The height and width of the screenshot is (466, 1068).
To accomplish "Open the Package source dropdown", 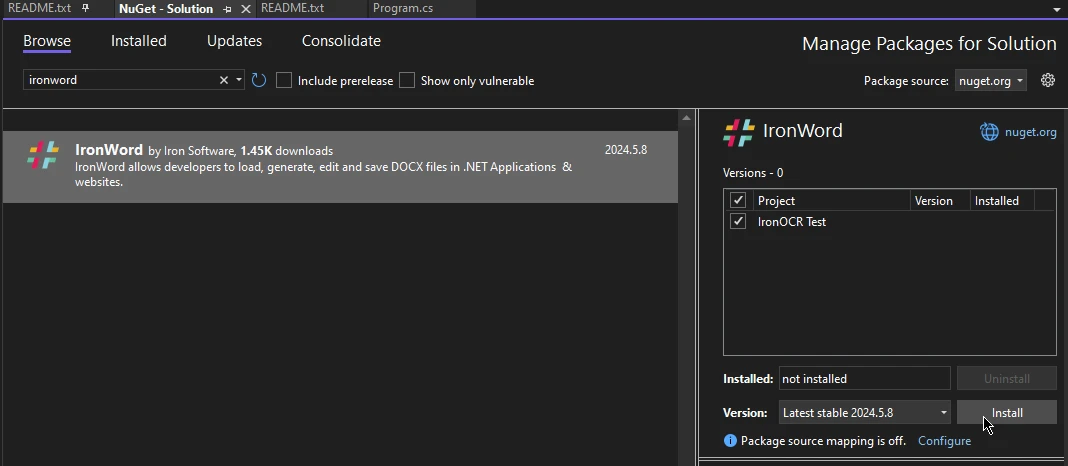I will pyautogui.click(x=990, y=81).
